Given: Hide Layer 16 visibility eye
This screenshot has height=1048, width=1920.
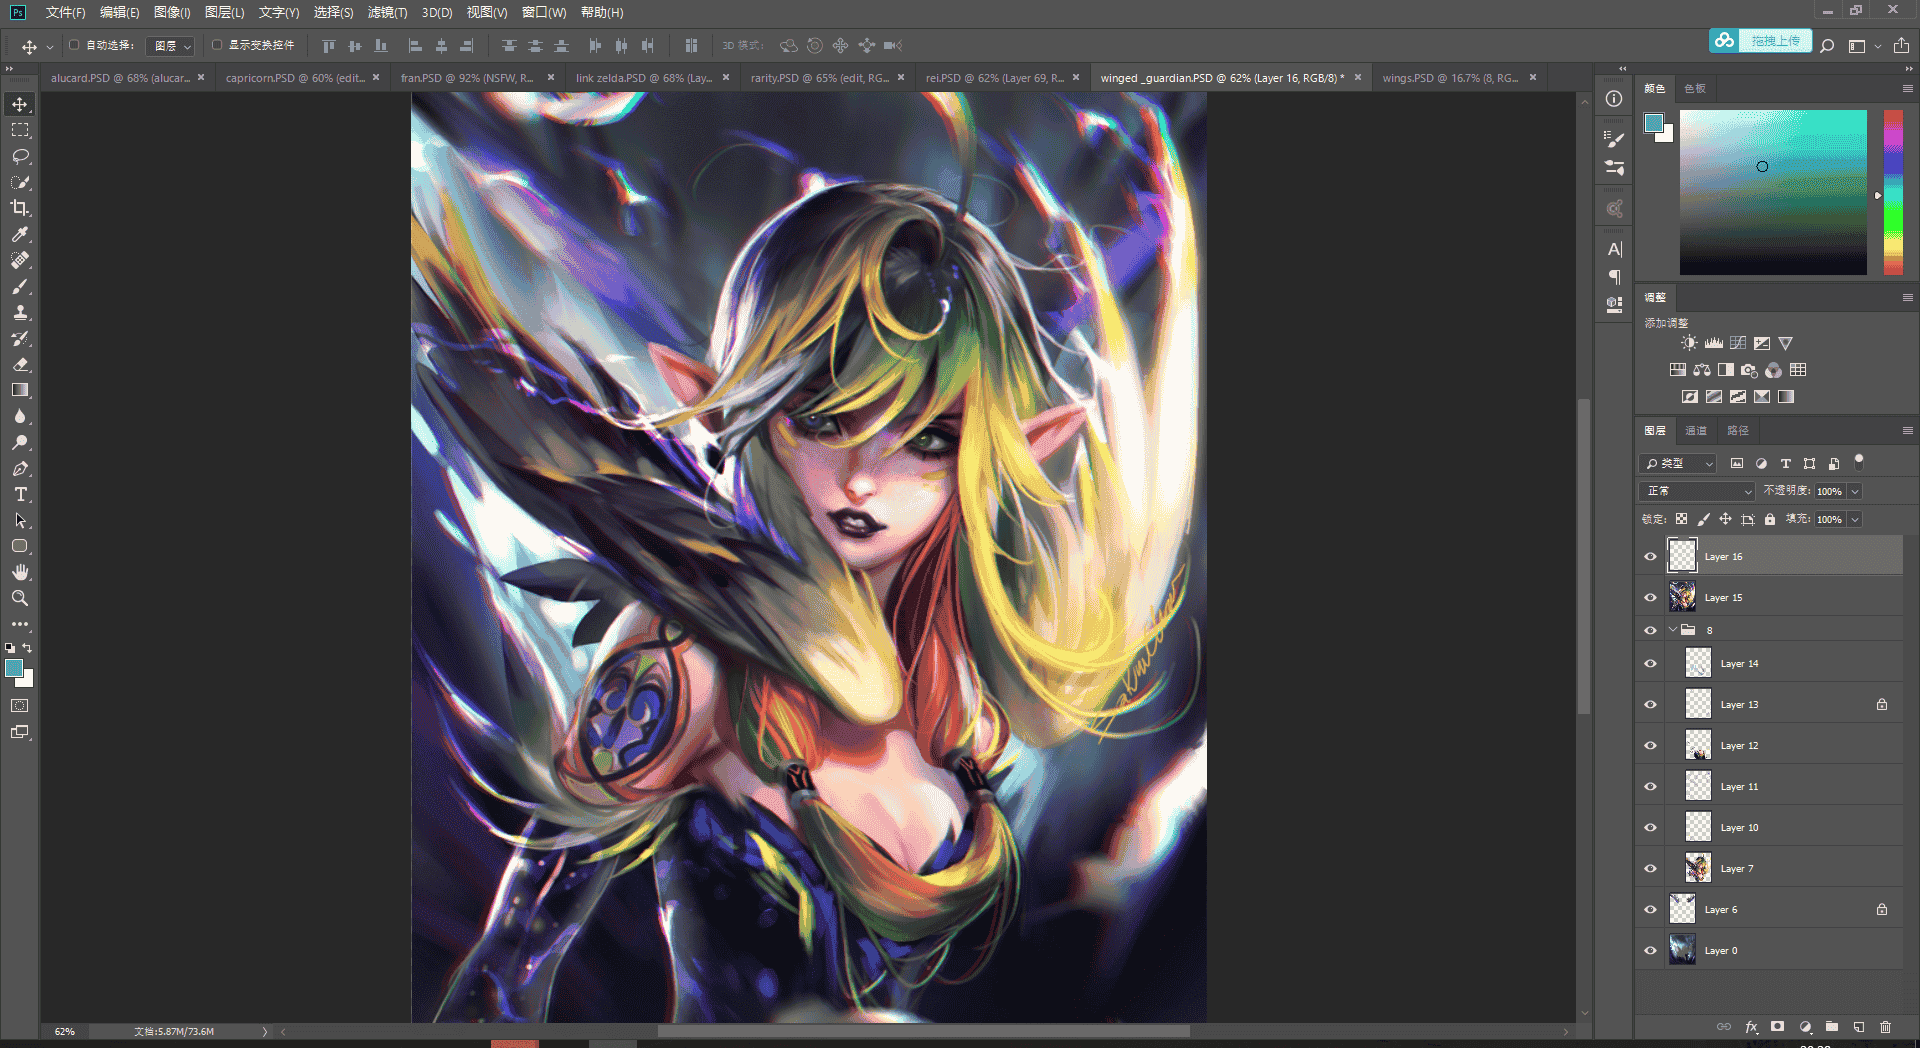Looking at the screenshot, I should pos(1650,557).
